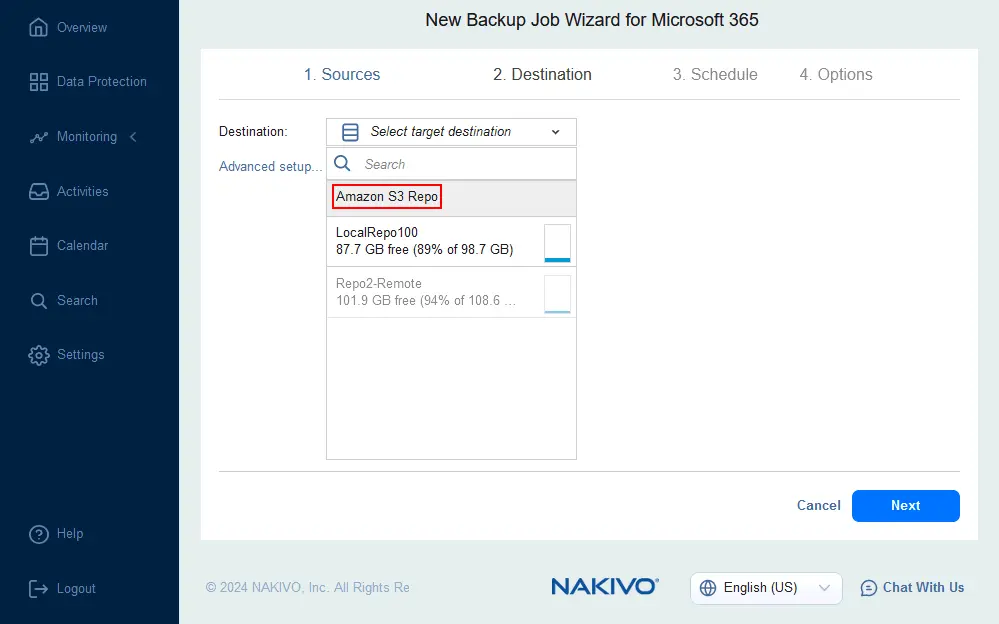Go to the 1. Sources step
999x624 pixels.
click(x=341, y=75)
